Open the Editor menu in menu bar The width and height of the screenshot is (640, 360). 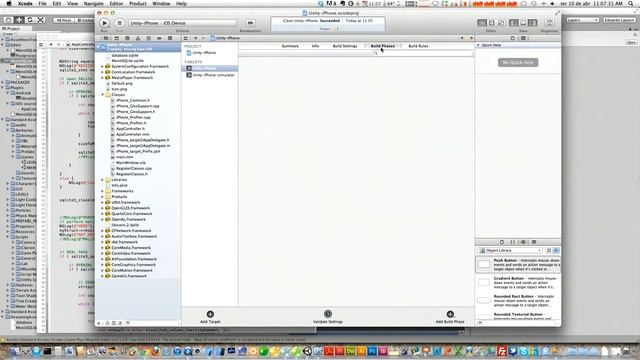coord(116,3)
